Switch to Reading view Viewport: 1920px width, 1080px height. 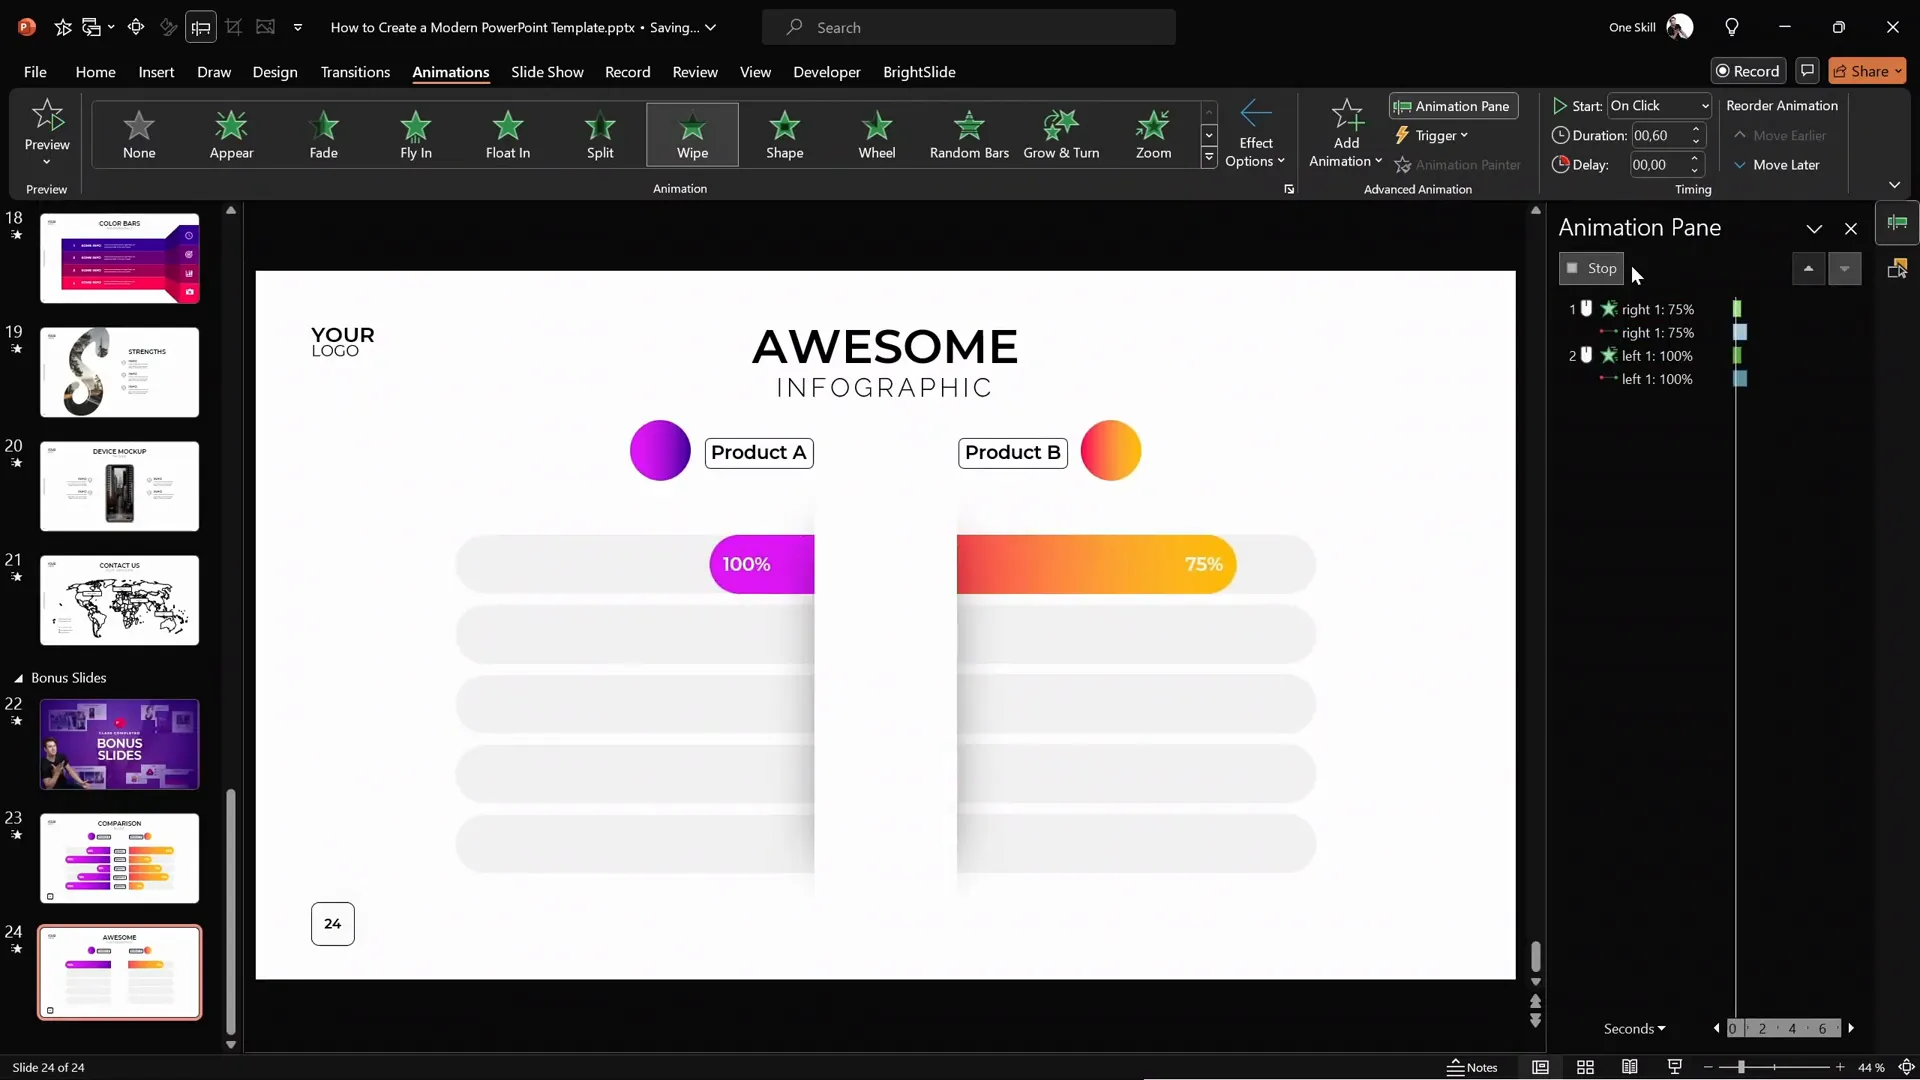tap(1630, 1067)
